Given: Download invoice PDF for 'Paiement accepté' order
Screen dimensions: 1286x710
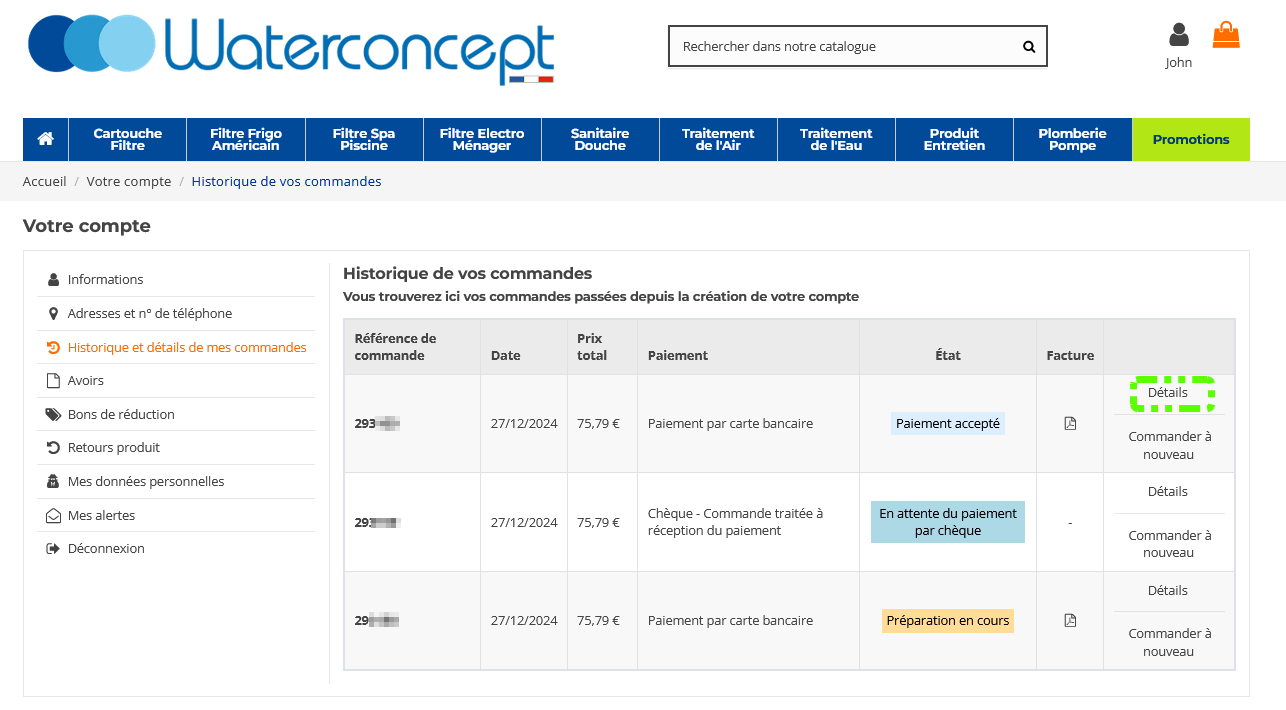Looking at the screenshot, I should pyautogui.click(x=1070, y=423).
